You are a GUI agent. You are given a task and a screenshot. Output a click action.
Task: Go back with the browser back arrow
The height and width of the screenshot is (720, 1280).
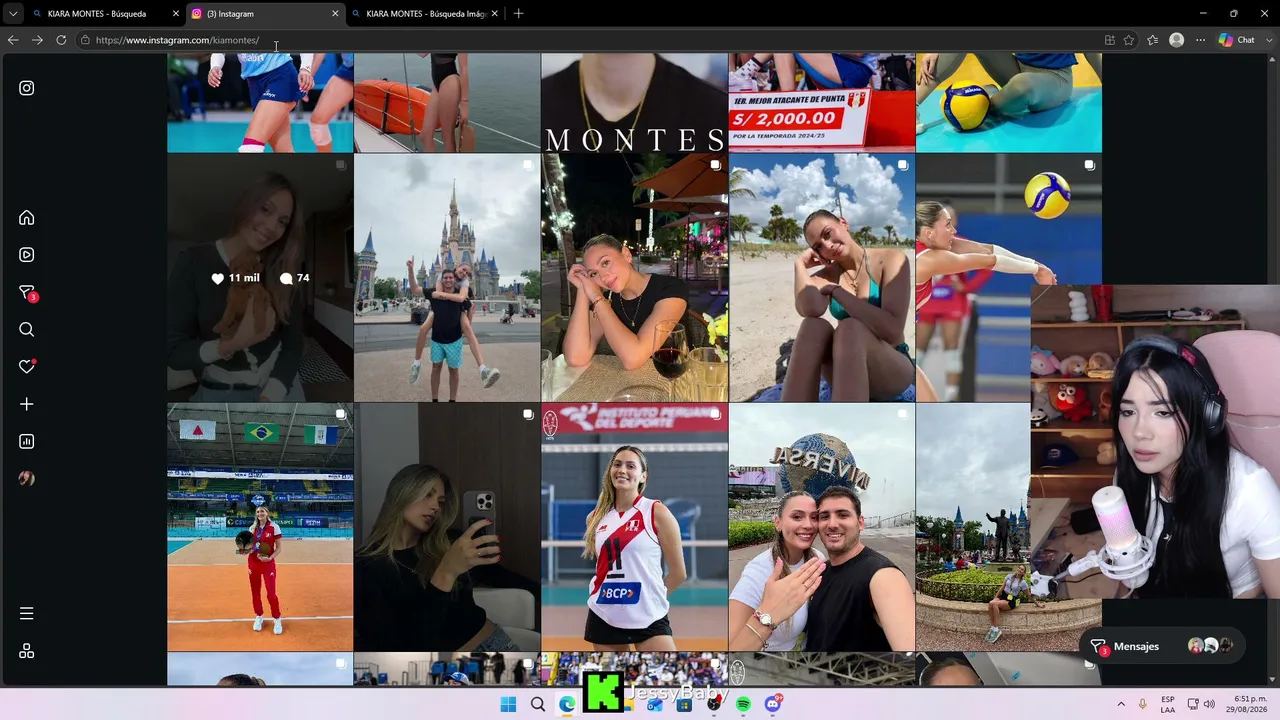[x=13, y=40]
